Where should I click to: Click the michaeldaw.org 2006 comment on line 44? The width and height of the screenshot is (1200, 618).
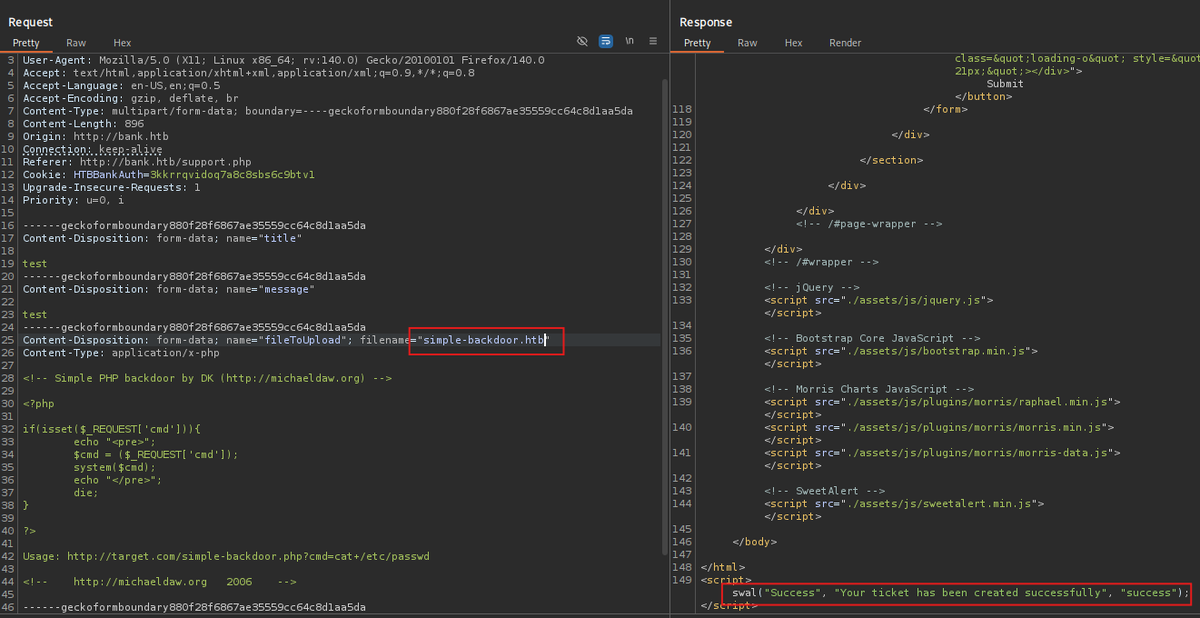point(160,581)
